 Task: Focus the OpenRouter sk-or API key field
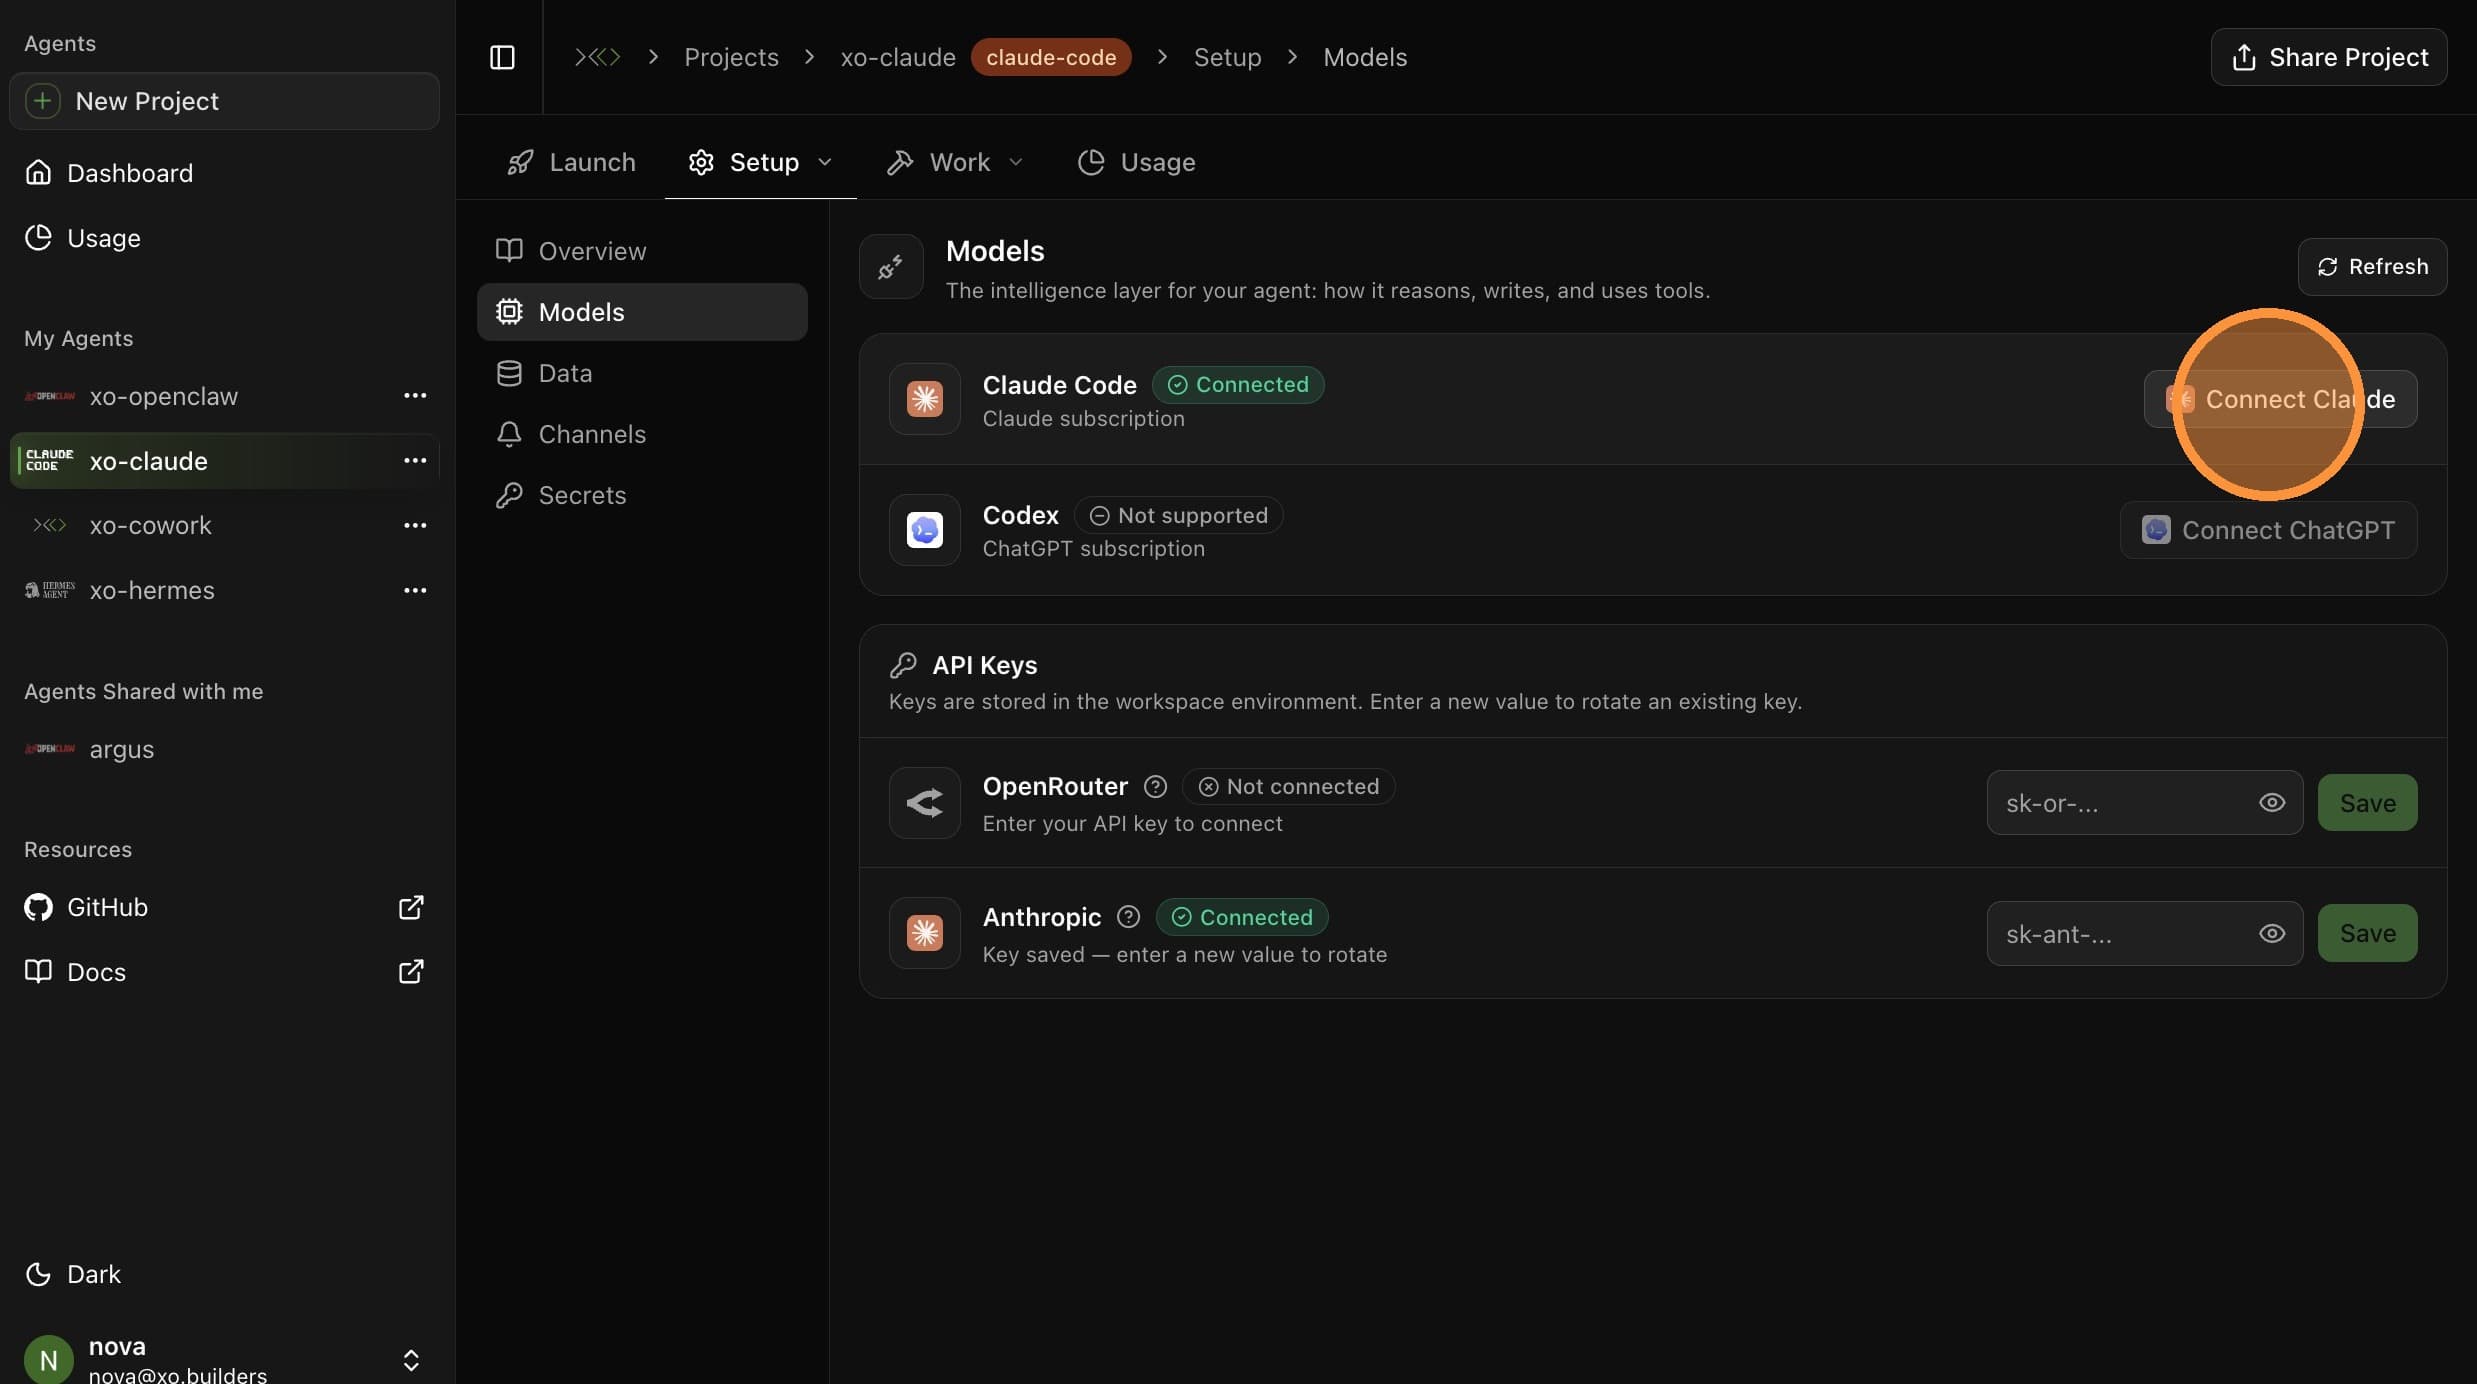pyautogui.click(x=2144, y=803)
